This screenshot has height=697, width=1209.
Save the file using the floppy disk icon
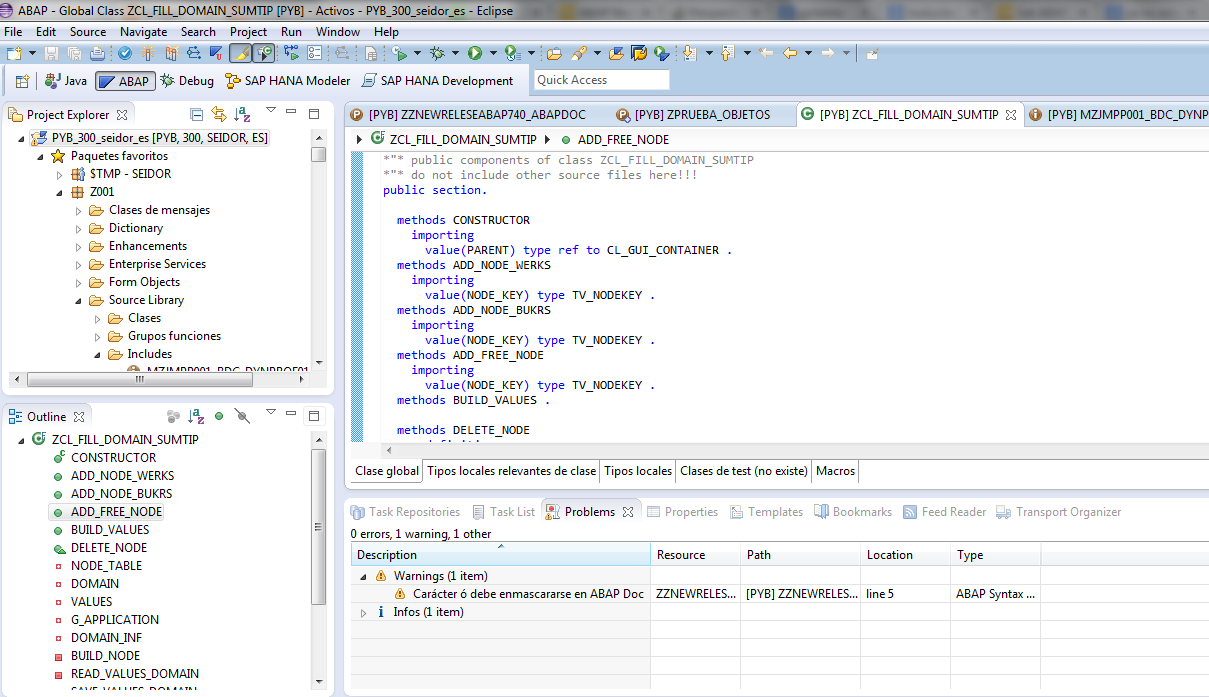pyautogui.click(x=51, y=52)
